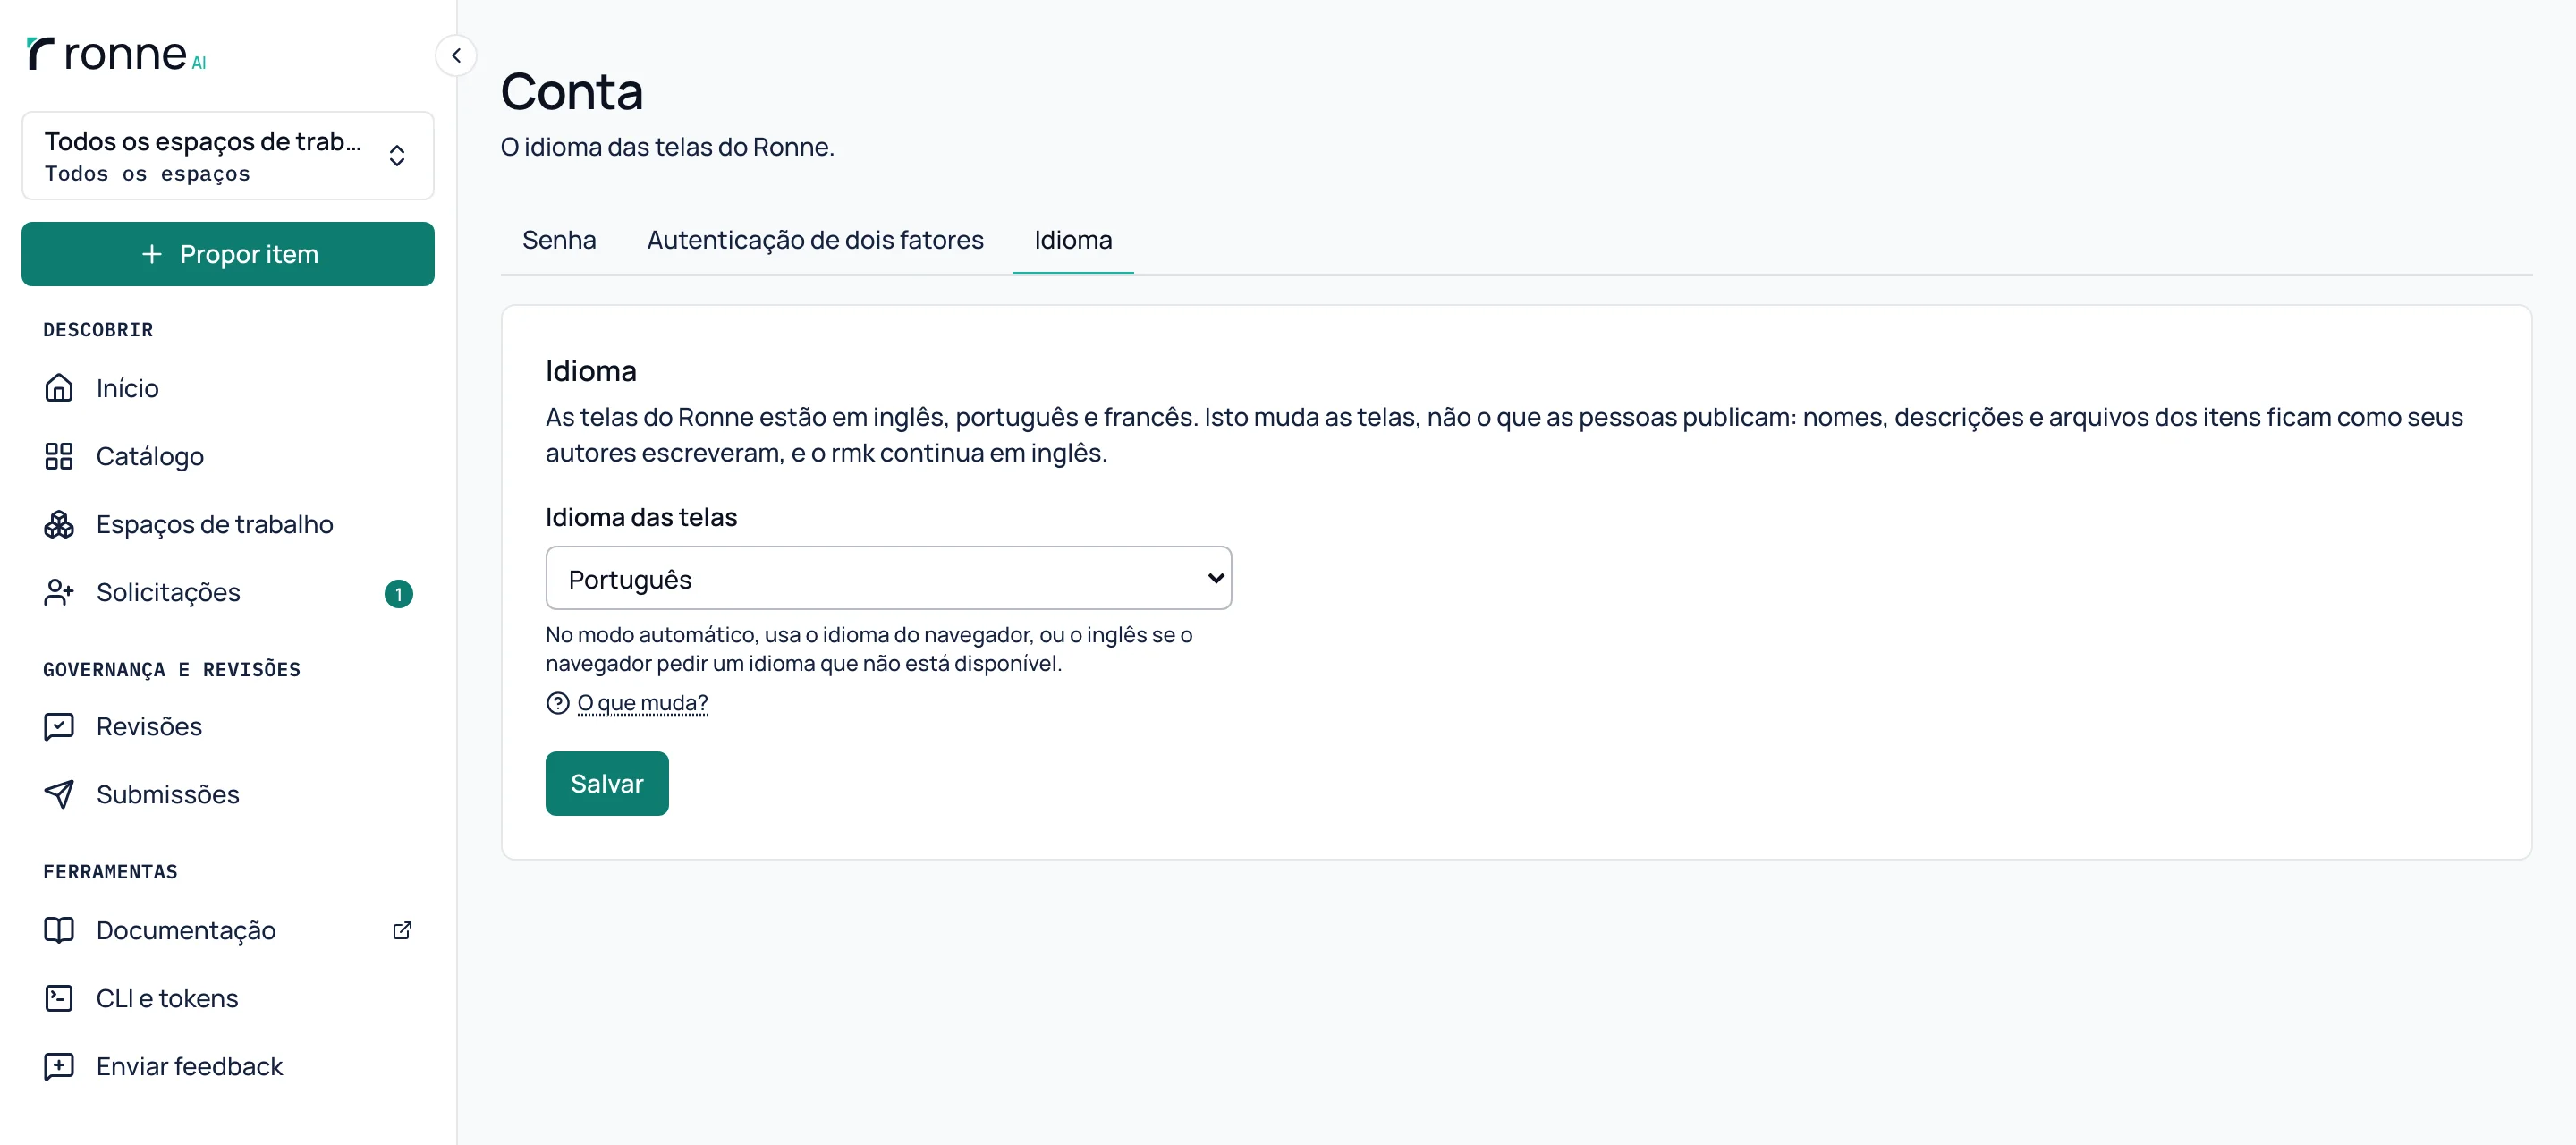The width and height of the screenshot is (2576, 1145).
Task: Click the Solicitações notification badge
Action: tap(398, 594)
